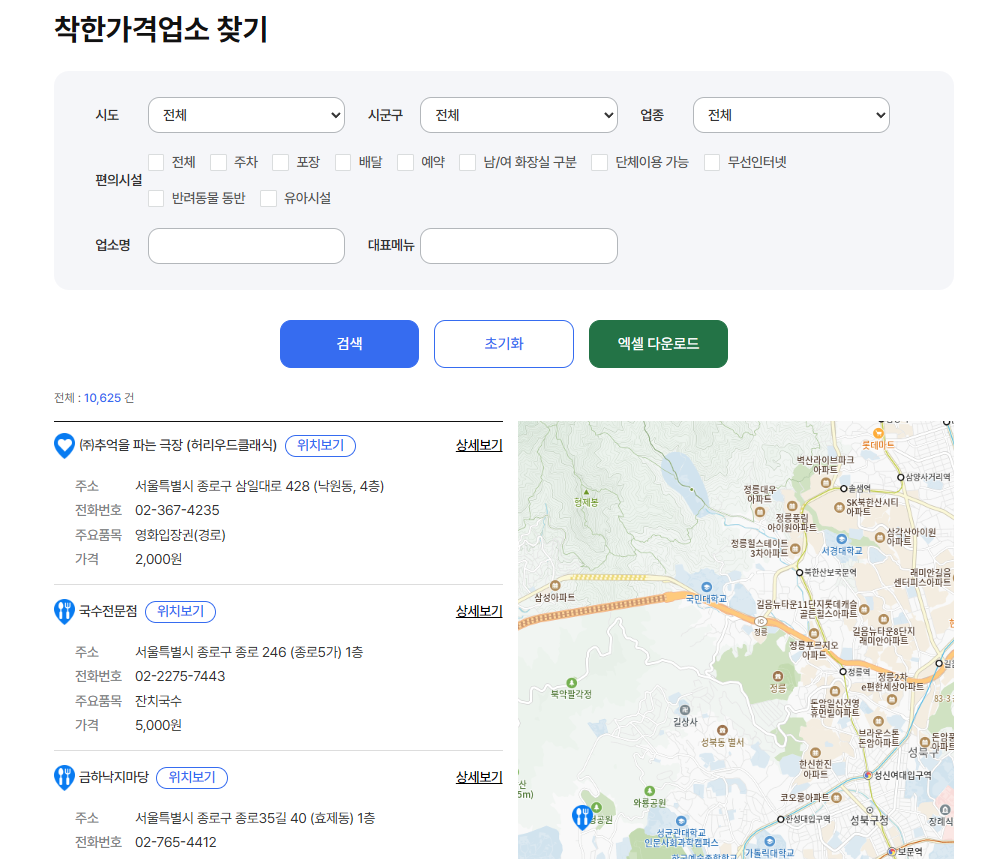Select the restaurant pin marker on the map
Viewport: 999px width, 859px height.
[x=582, y=817]
